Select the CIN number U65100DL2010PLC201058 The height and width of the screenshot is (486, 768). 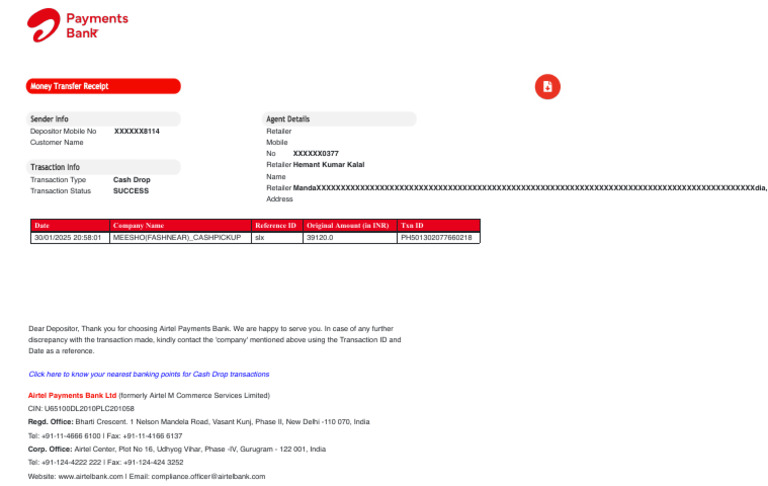(x=89, y=409)
